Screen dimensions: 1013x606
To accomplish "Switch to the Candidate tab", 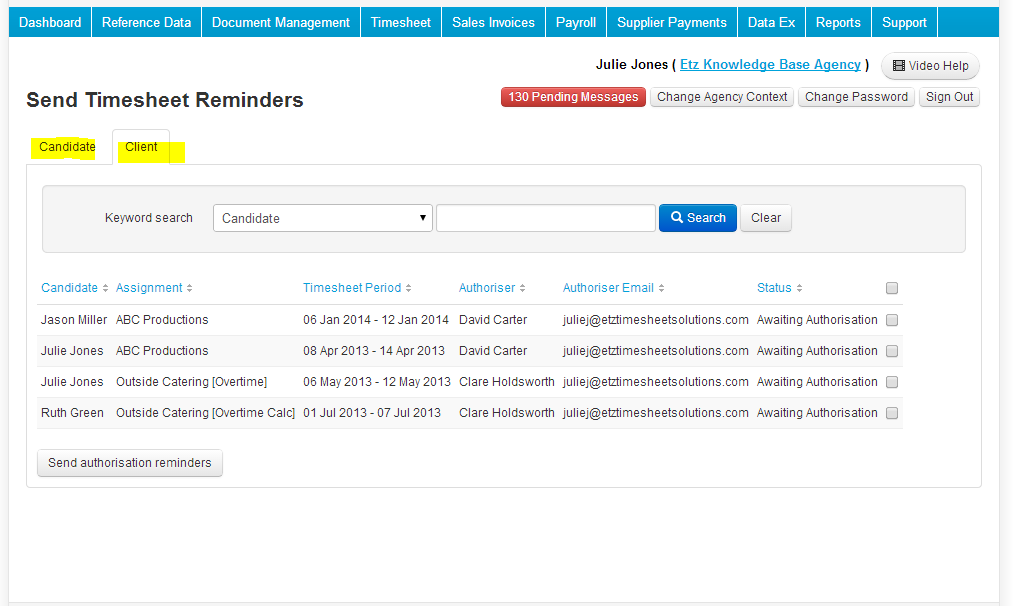I will (x=67, y=147).
